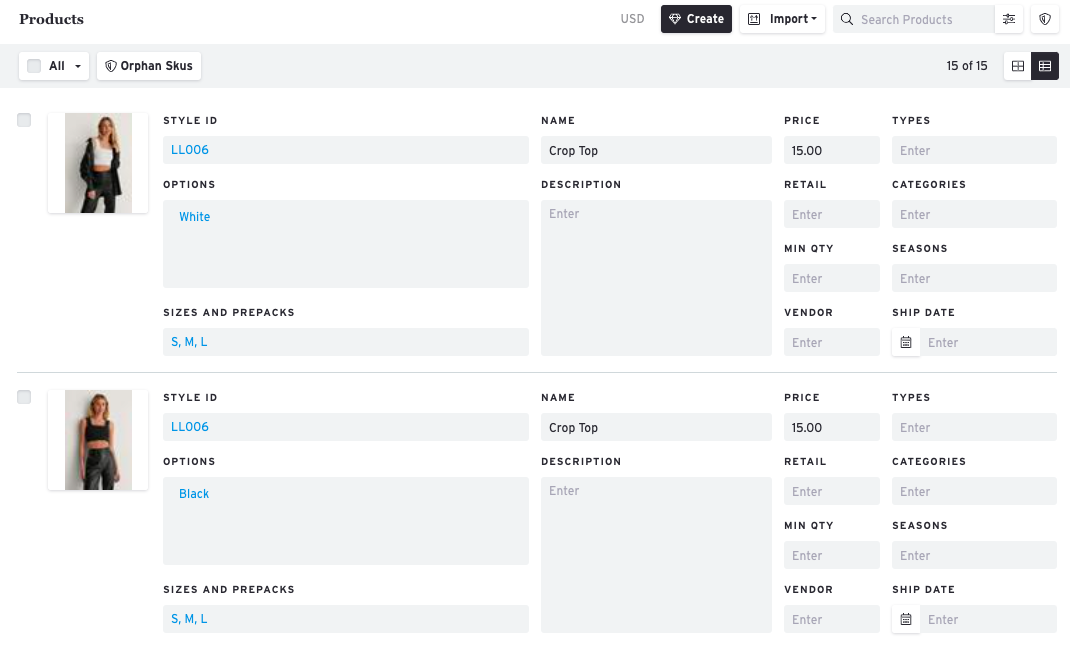The height and width of the screenshot is (648, 1070).
Task: Click the Create diamond icon
Action: point(677,19)
